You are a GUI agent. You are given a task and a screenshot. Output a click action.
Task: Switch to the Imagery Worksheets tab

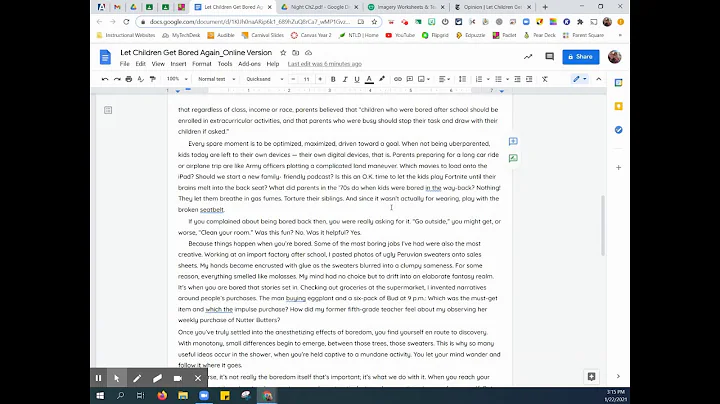405,7
